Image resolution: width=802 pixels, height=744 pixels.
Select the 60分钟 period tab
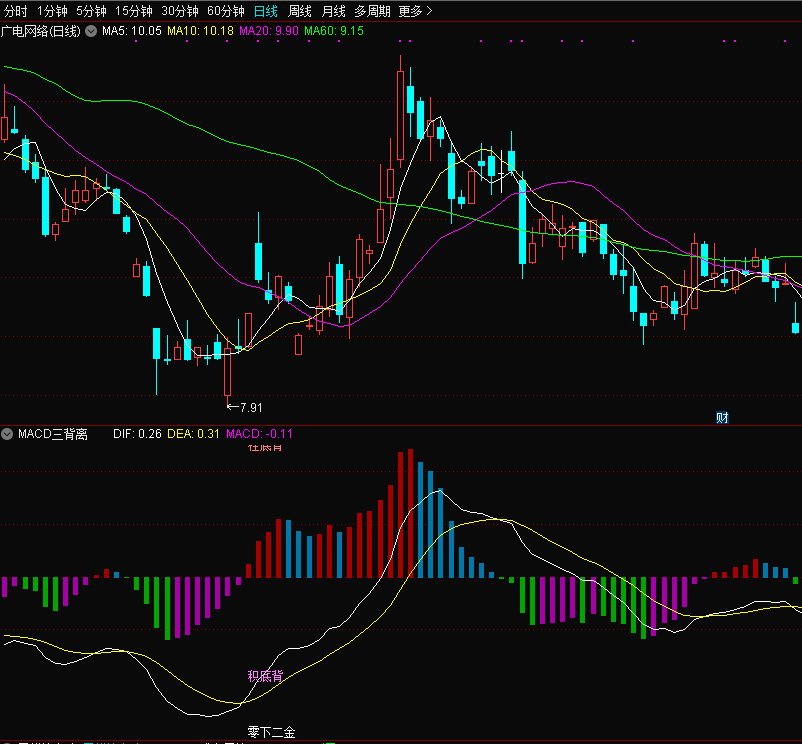225,11
